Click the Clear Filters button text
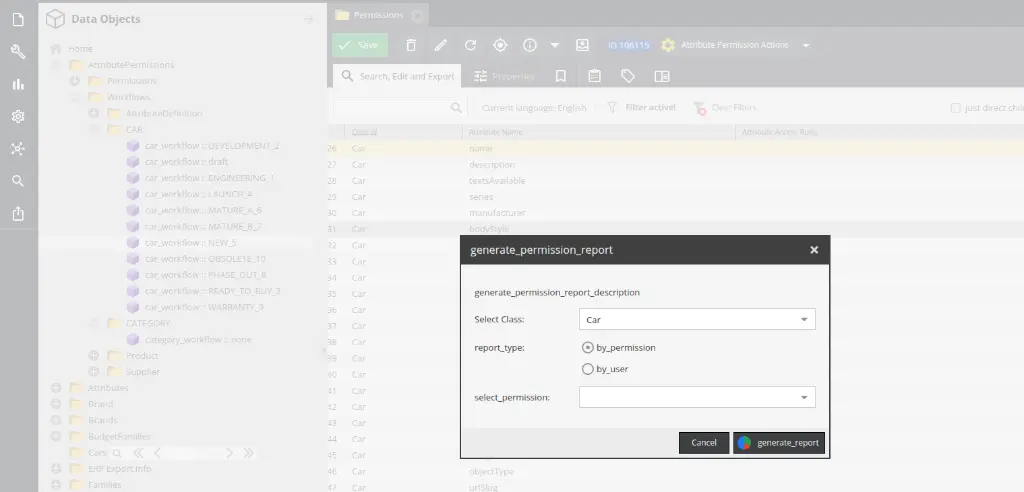1024x492 pixels. pyautogui.click(x=733, y=108)
